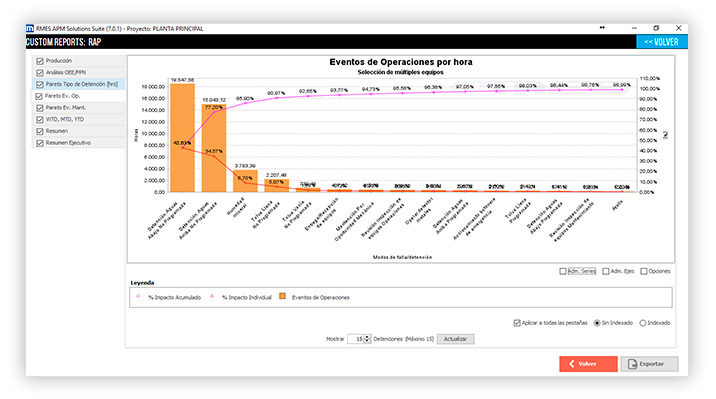Enable the Opciones checkbox

tap(644, 271)
